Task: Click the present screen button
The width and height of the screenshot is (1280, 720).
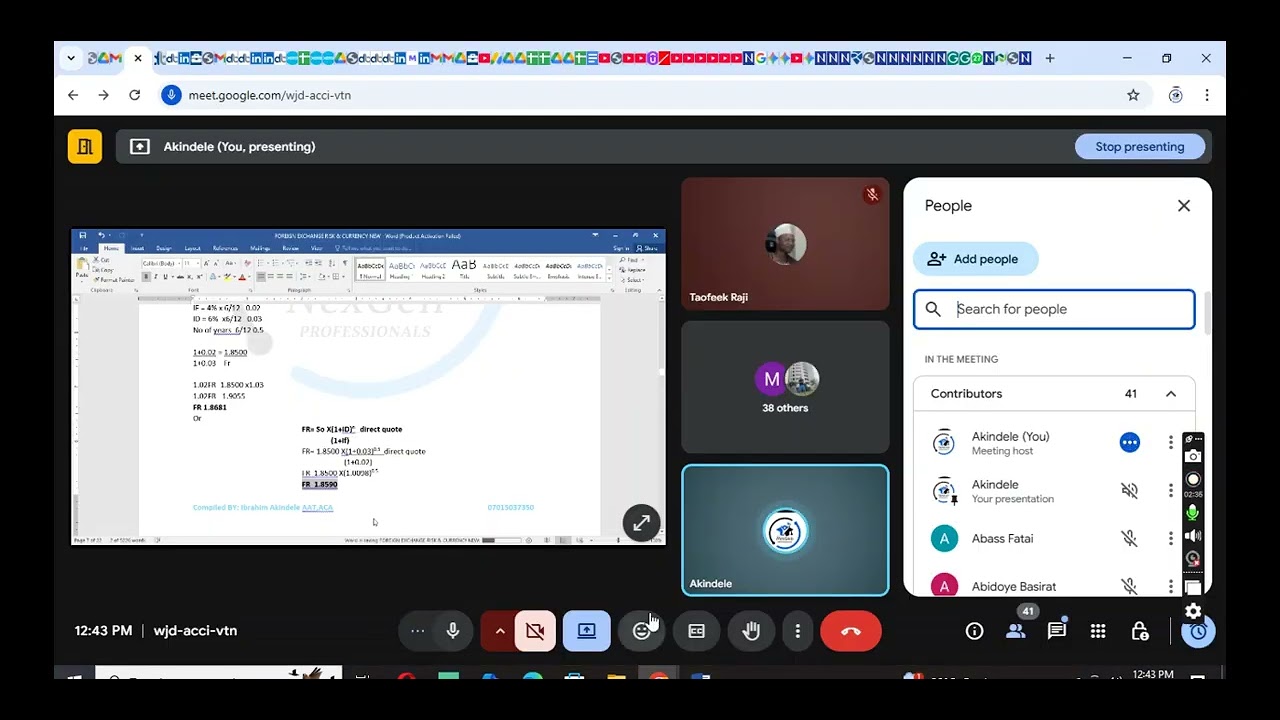Action: pos(587,631)
